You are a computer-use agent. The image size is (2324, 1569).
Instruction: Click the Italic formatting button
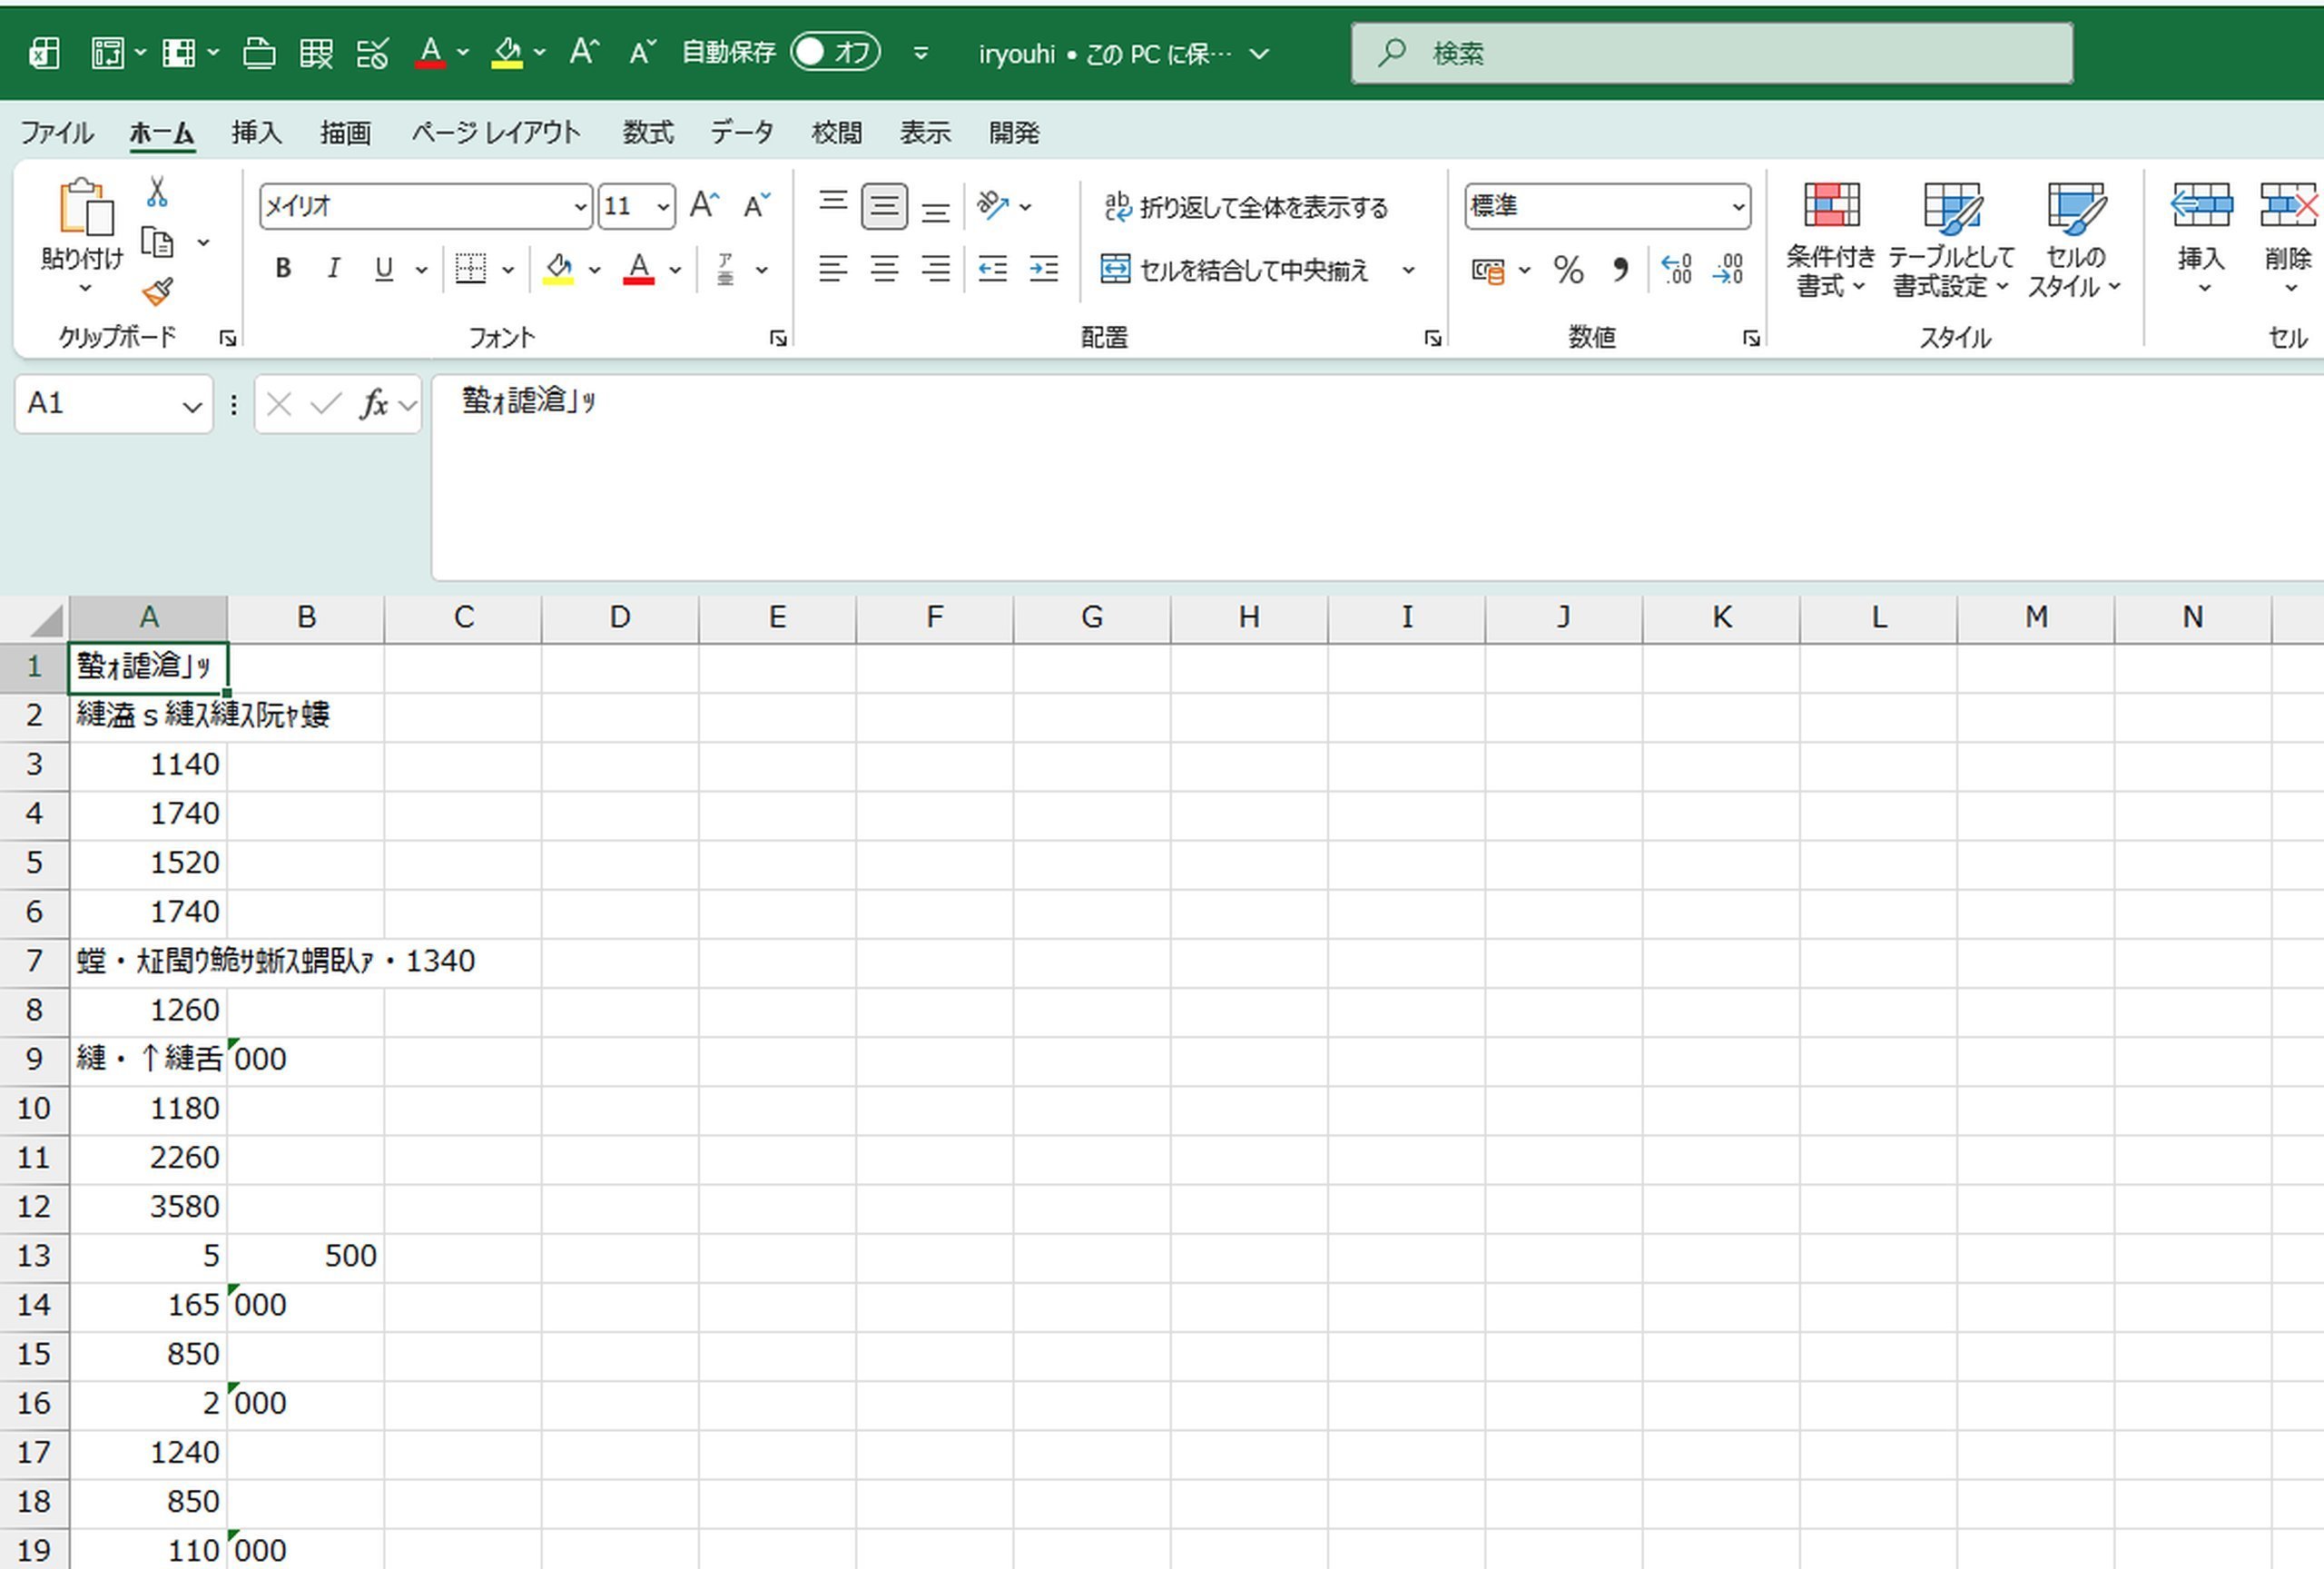[x=333, y=269]
